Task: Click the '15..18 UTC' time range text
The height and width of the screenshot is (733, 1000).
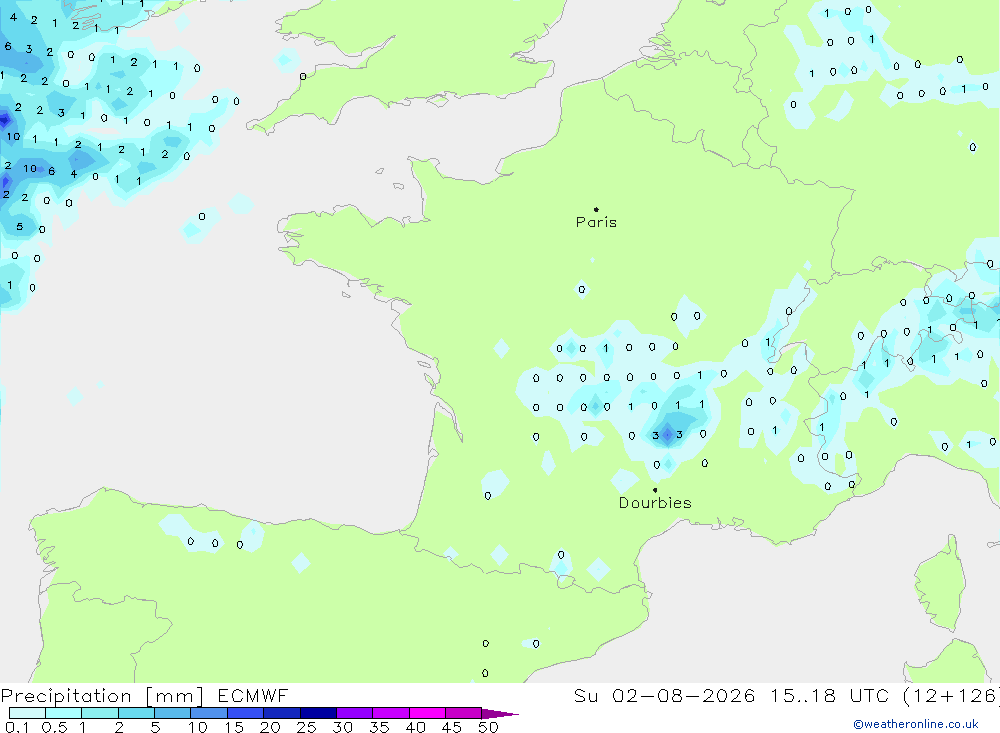Action: click(829, 696)
